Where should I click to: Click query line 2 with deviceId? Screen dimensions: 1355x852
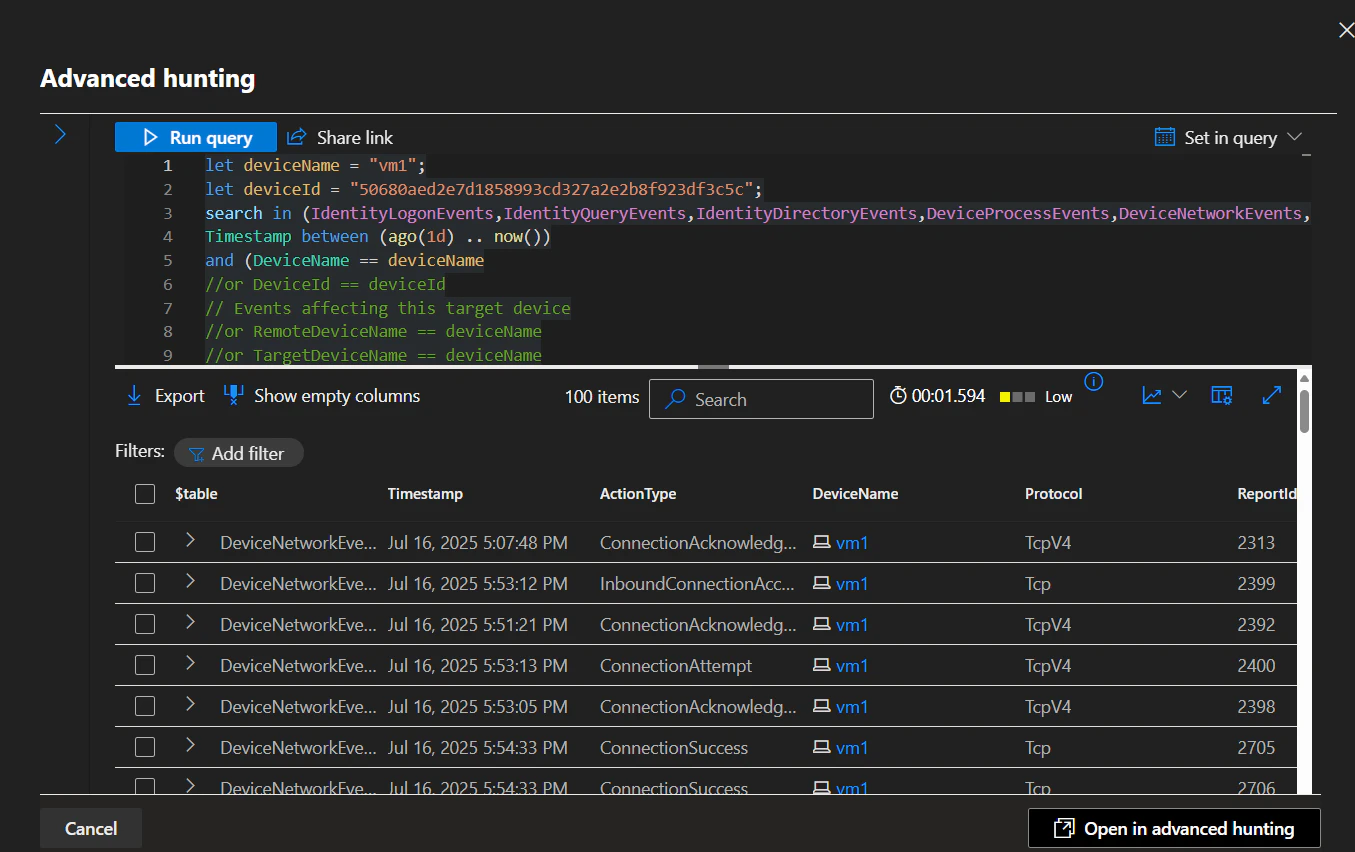click(x=484, y=190)
